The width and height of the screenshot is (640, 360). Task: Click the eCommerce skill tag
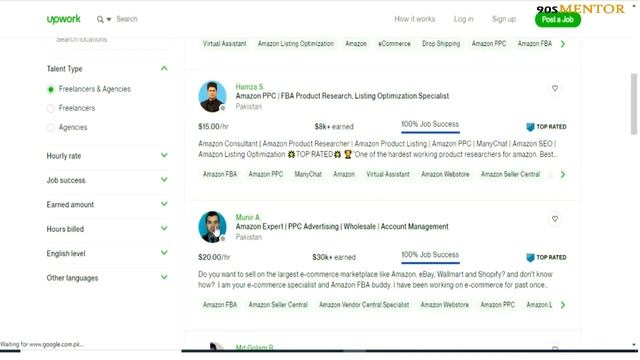tap(394, 44)
